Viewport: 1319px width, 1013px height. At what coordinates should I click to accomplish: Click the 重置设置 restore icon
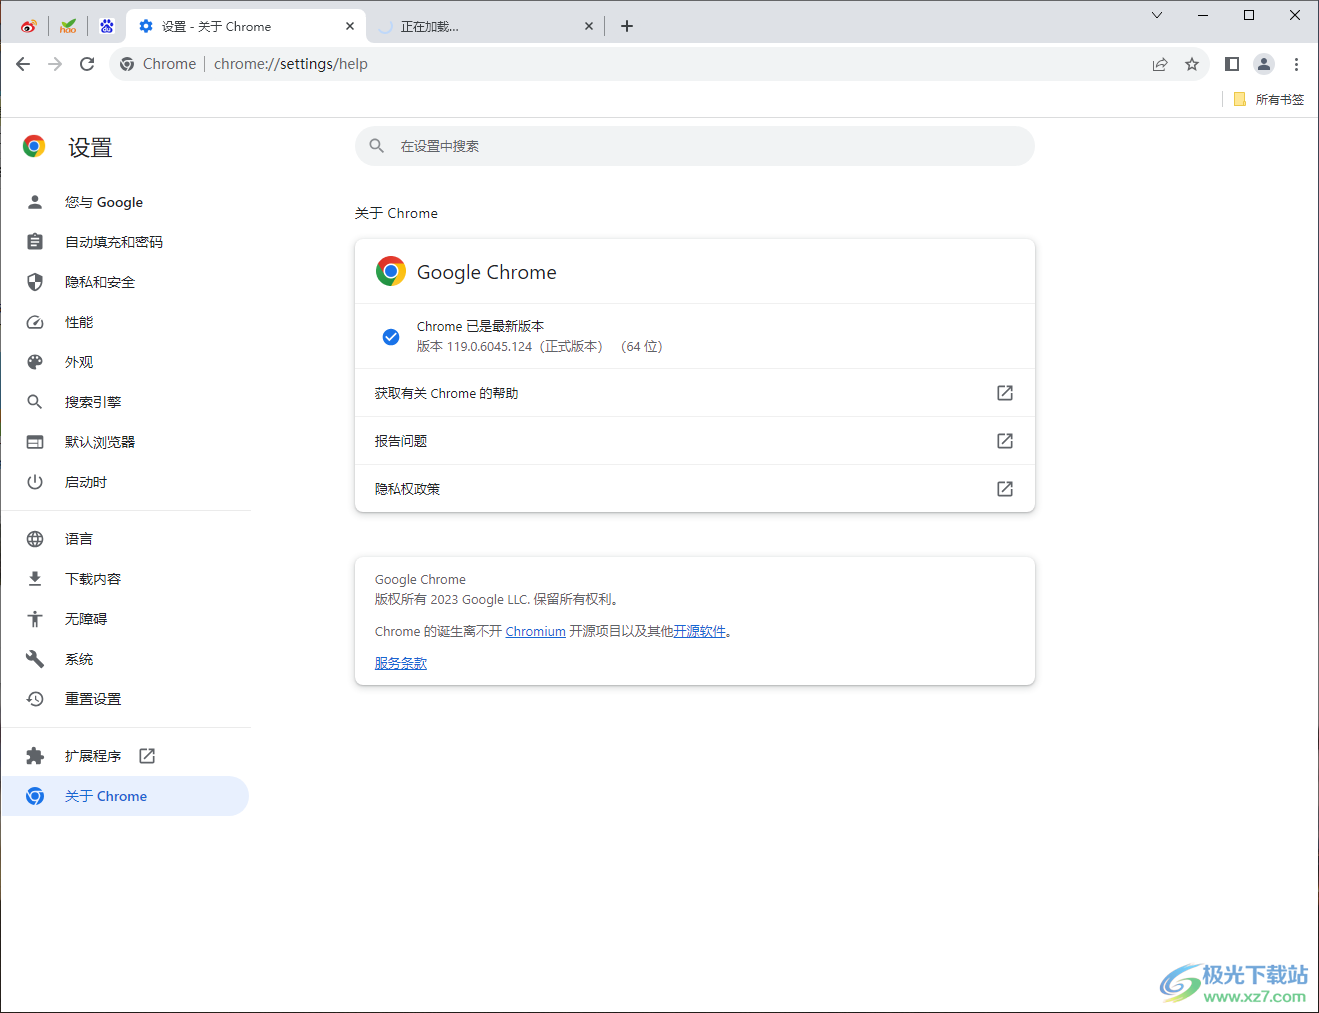[x=35, y=699]
